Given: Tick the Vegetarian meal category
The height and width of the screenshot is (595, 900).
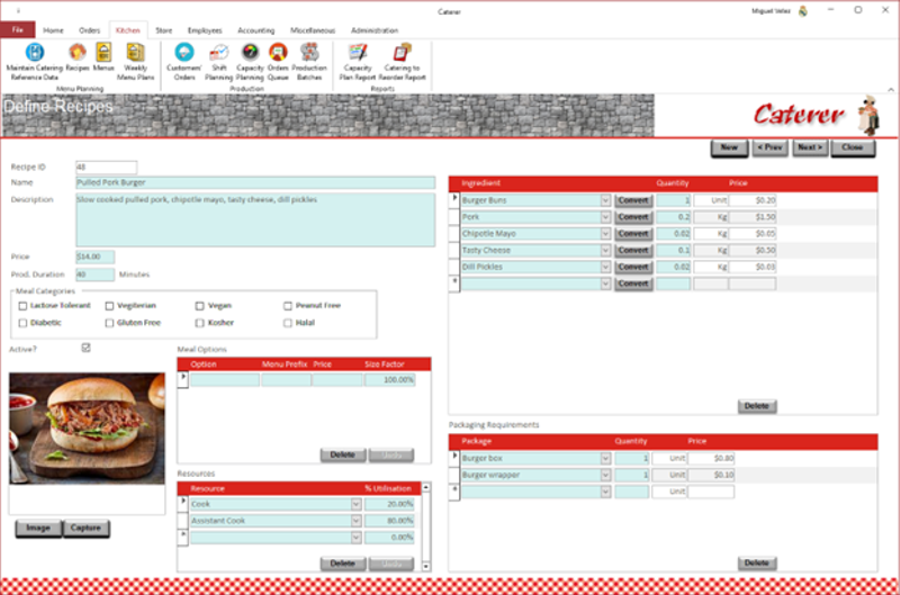Looking at the screenshot, I should pyautogui.click(x=110, y=306).
